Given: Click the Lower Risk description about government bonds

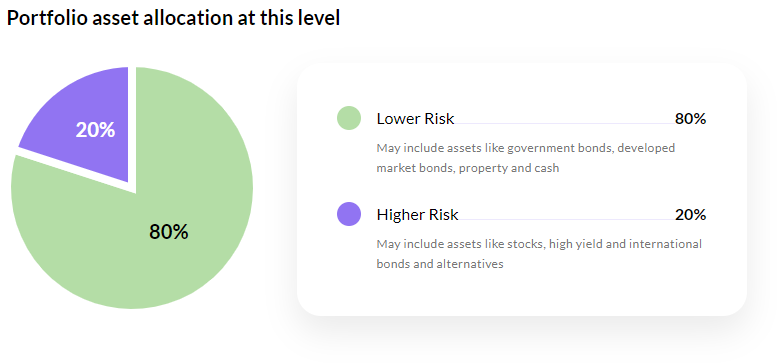Looking at the screenshot, I should click(525, 158).
